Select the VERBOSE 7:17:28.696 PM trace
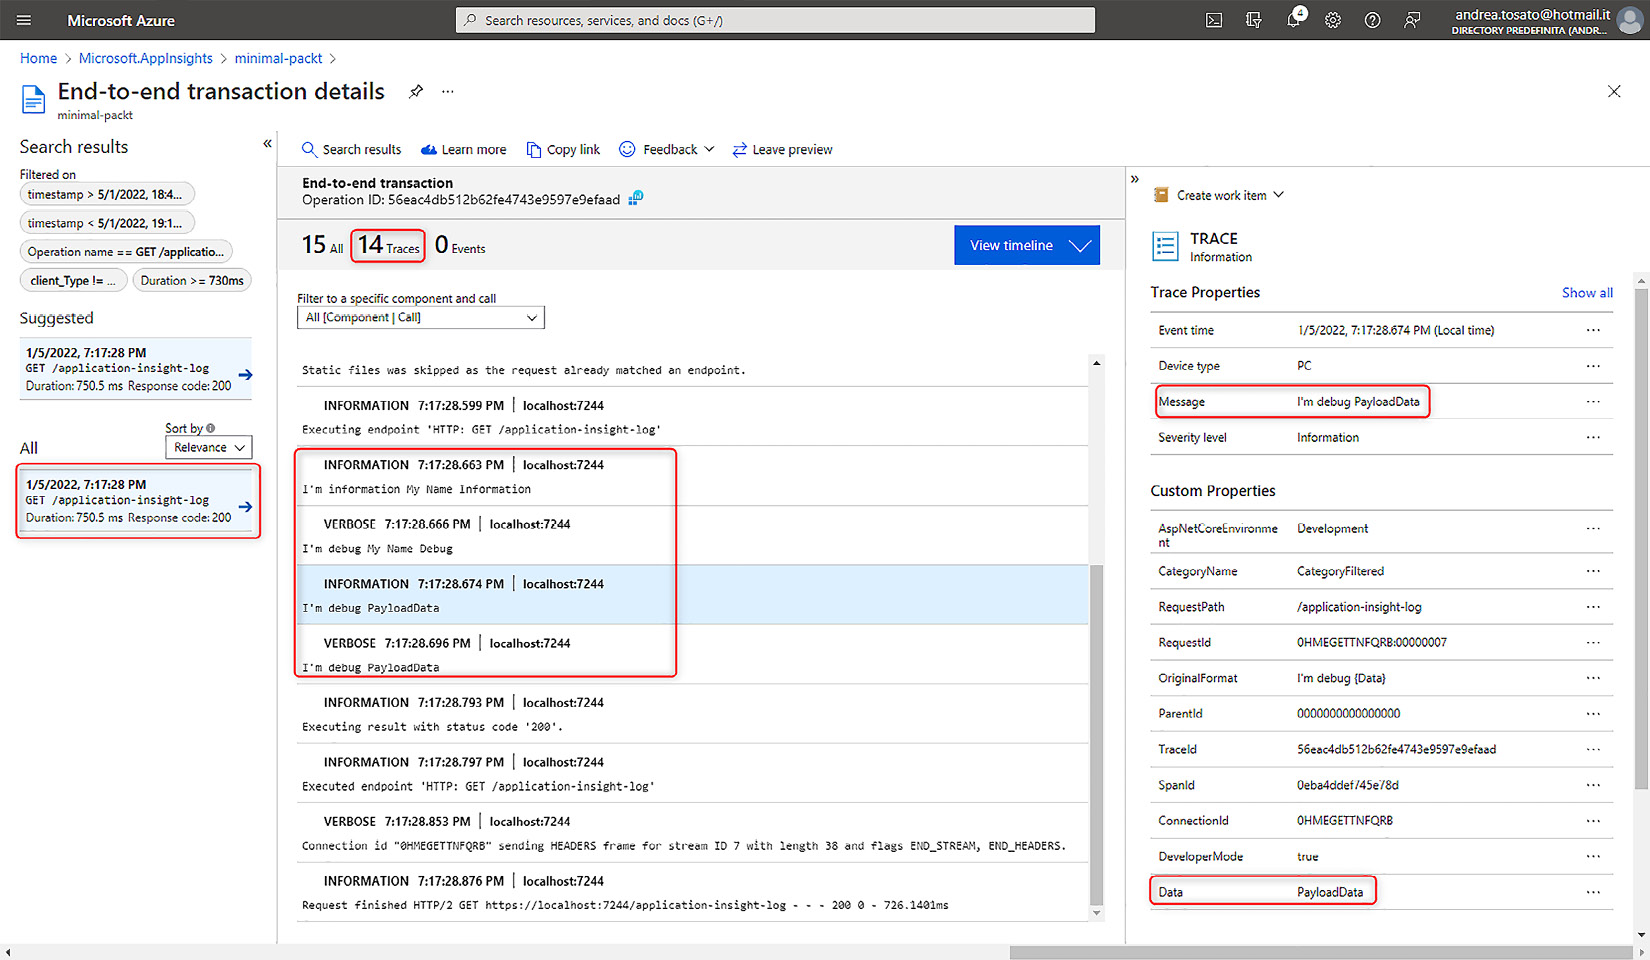Image resolution: width=1650 pixels, height=960 pixels. point(692,654)
